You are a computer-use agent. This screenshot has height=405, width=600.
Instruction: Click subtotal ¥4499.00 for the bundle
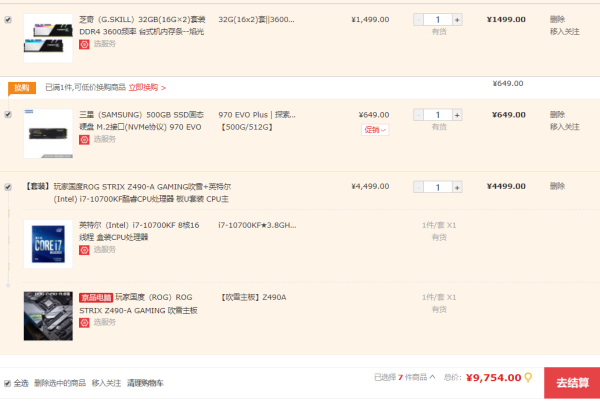click(506, 186)
